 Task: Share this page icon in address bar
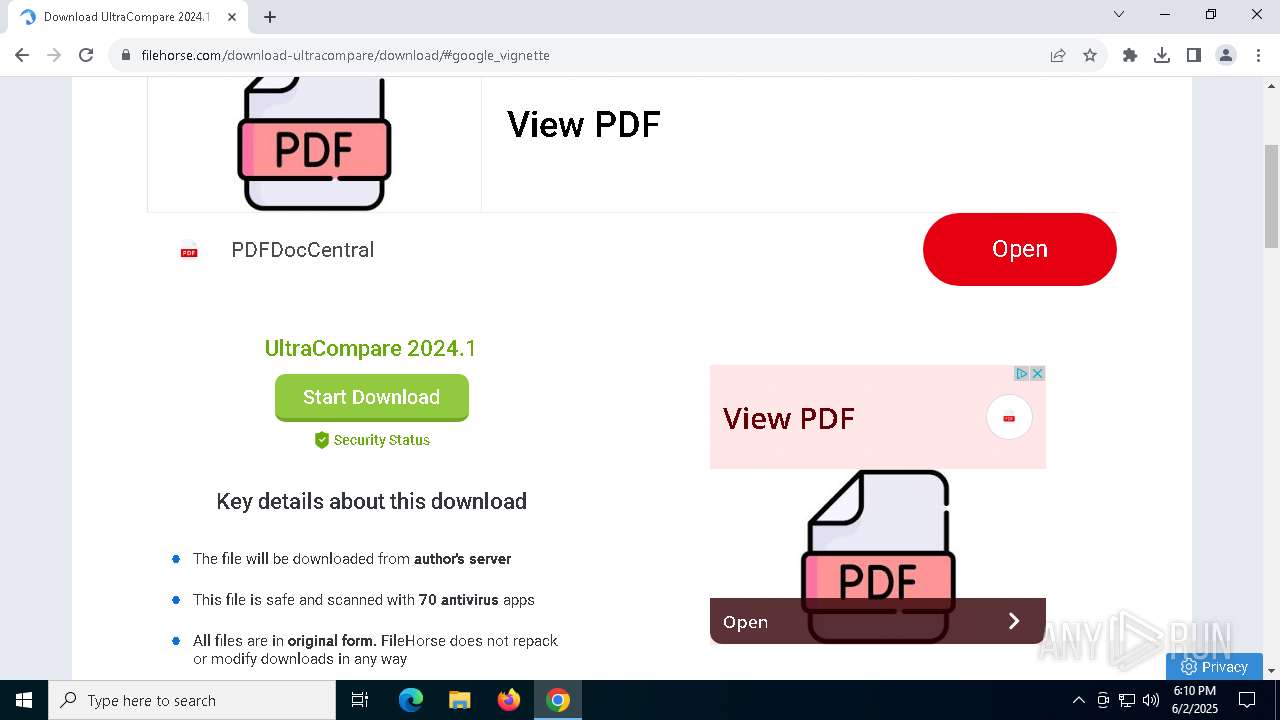(x=1058, y=55)
